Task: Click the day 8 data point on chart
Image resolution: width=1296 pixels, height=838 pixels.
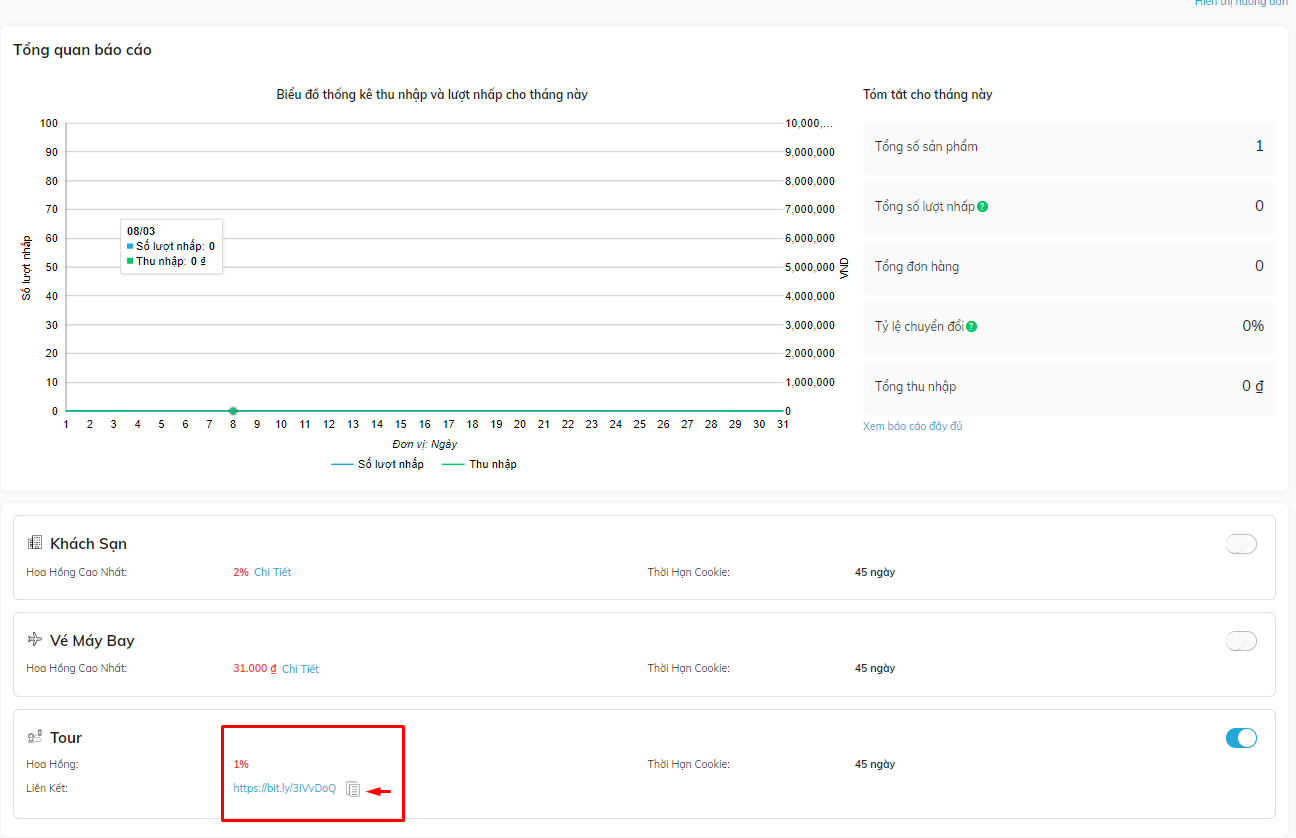Action: pyautogui.click(x=233, y=411)
